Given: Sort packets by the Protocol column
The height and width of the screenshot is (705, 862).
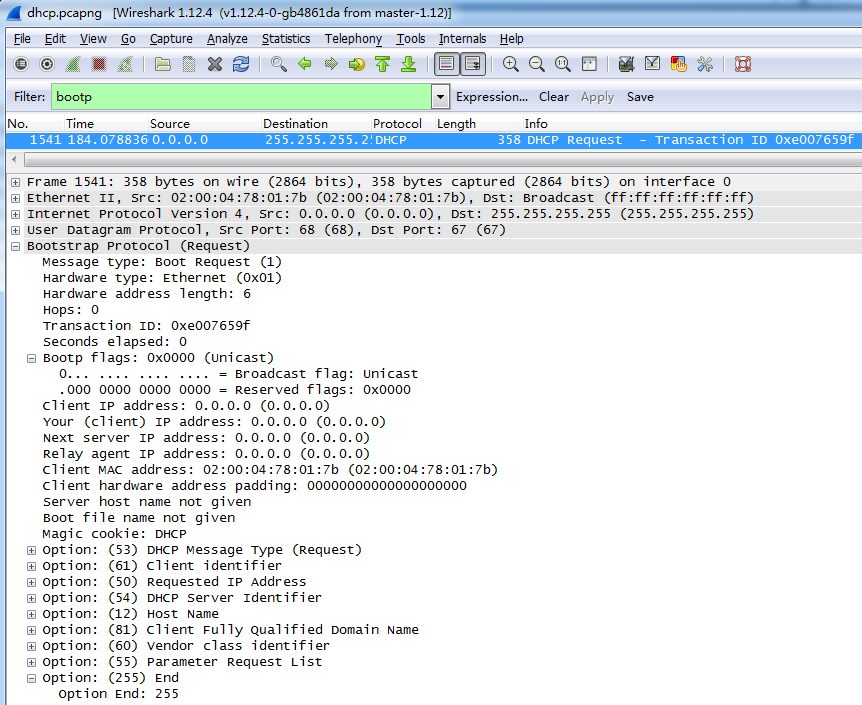Looking at the screenshot, I should (402, 124).
